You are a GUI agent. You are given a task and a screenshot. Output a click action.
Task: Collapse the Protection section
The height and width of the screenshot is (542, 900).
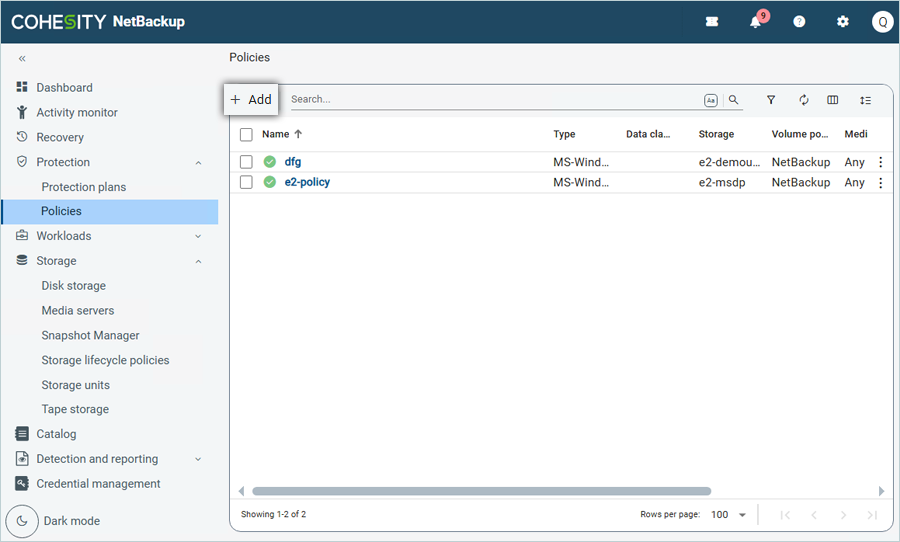(x=198, y=162)
